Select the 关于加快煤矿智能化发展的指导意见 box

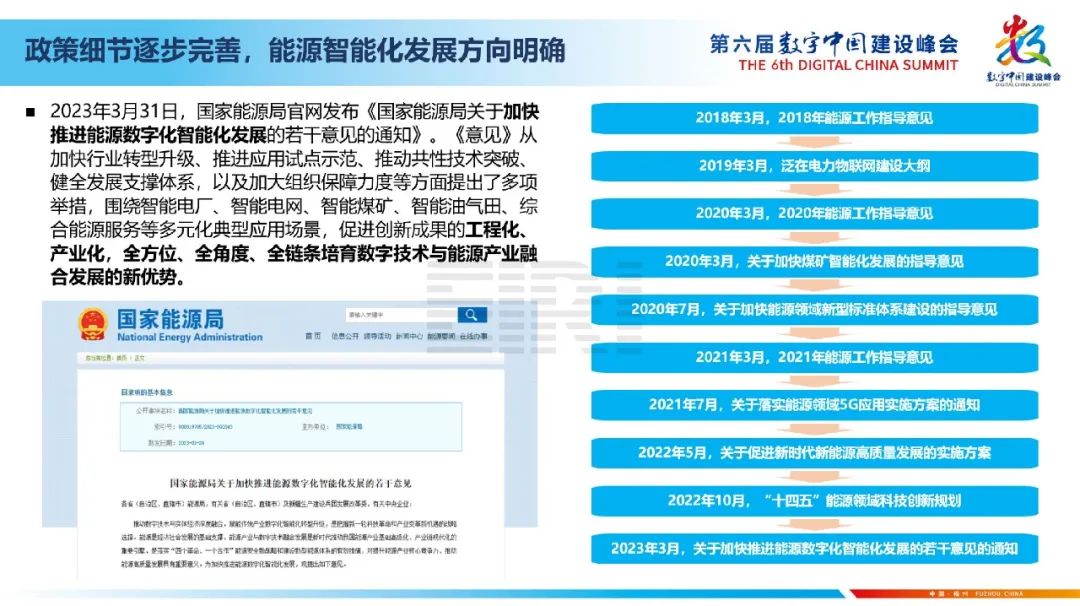[814, 262]
